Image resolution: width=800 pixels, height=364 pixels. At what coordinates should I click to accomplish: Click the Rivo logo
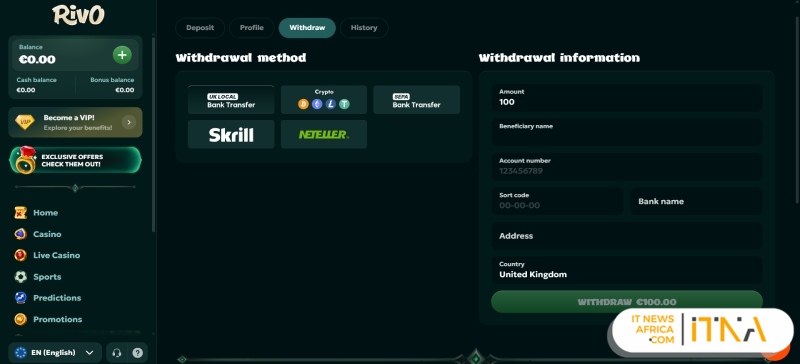click(78, 15)
